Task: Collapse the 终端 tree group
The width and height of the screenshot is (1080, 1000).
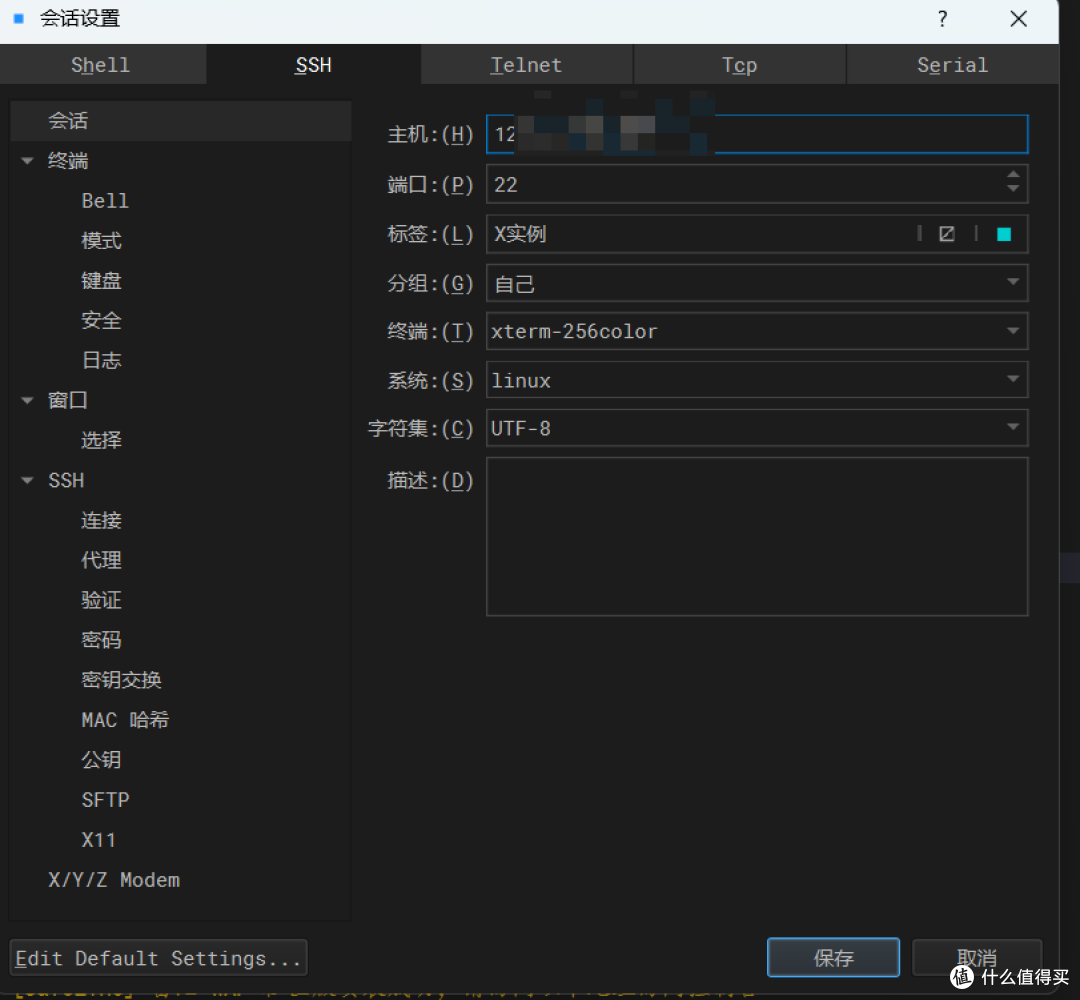Action: [28, 161]
